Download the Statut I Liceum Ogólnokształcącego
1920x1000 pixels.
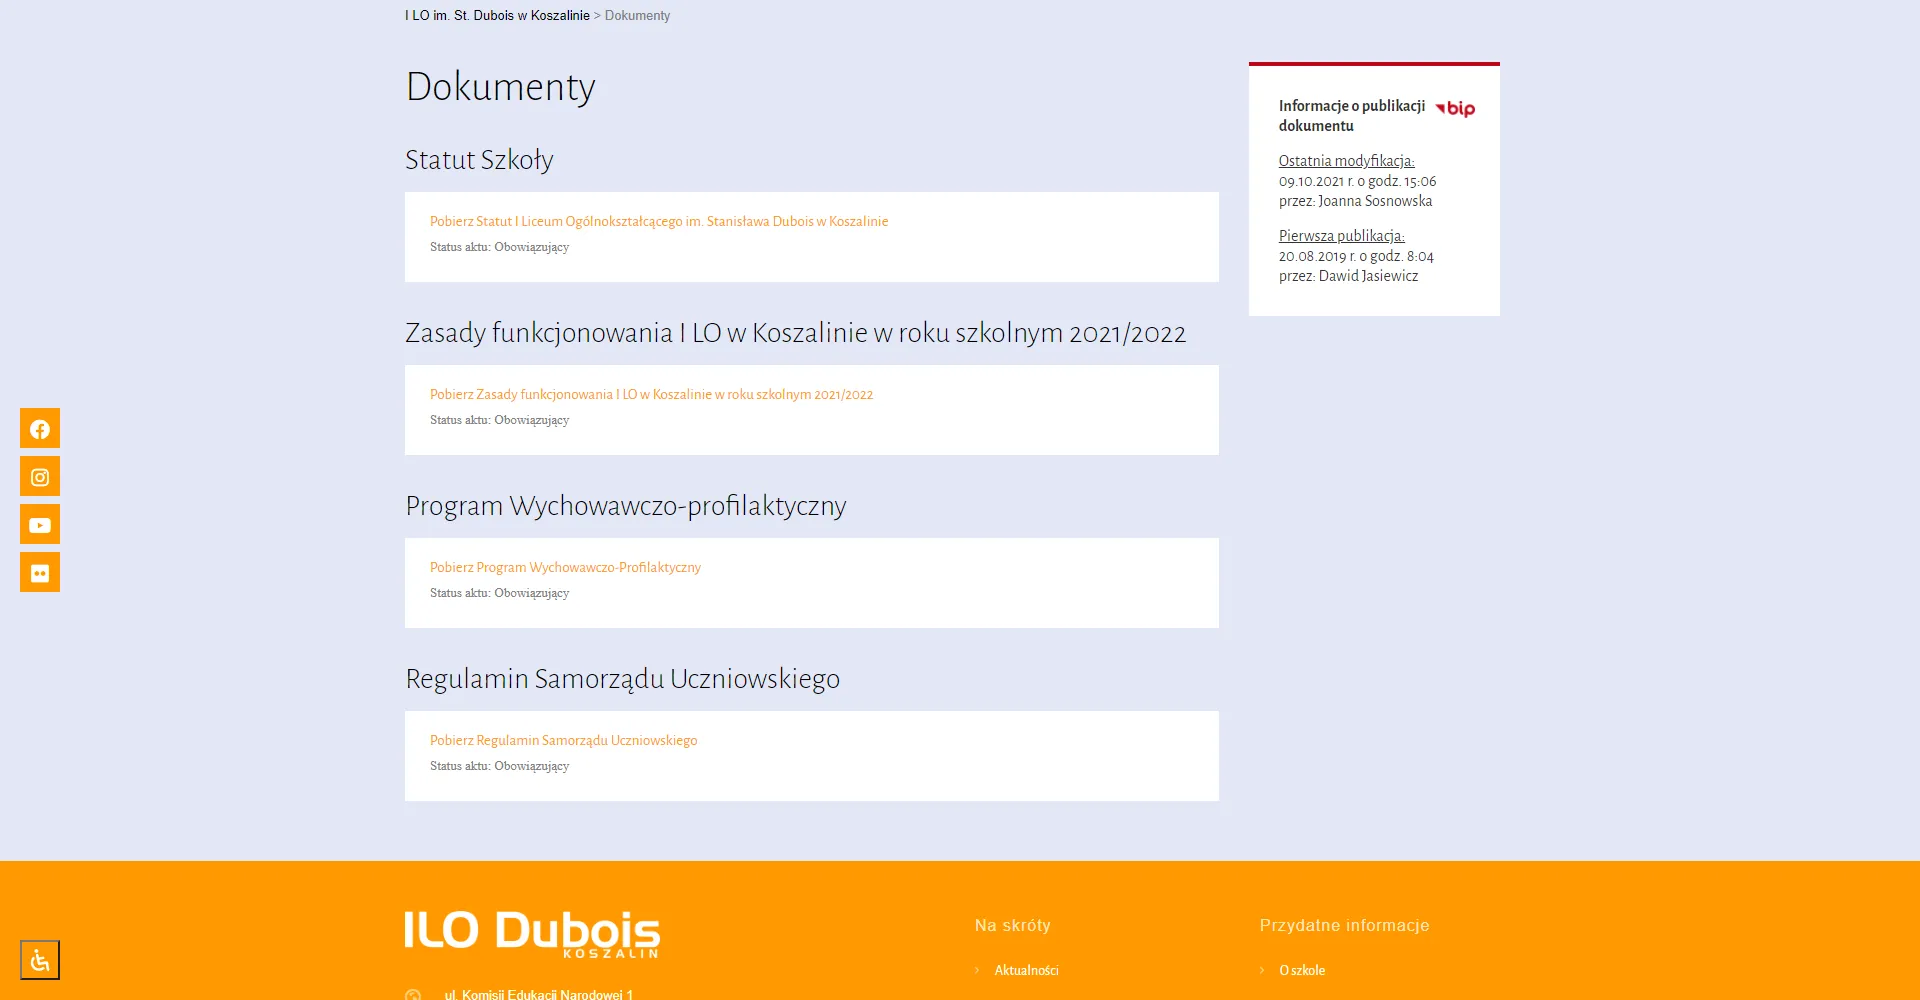tap(658, 221)
